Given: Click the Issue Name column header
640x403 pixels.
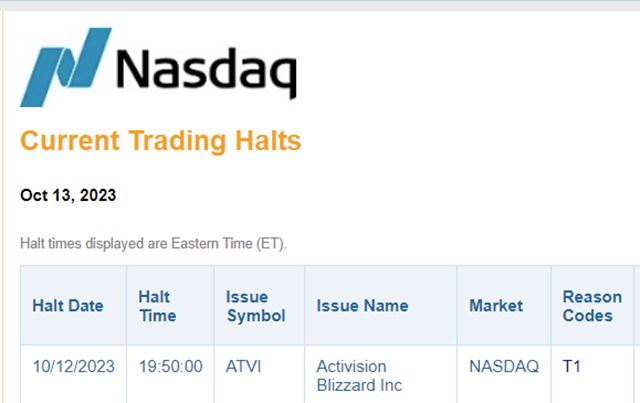Looking at the screenshot, I should tap(362, 306).
